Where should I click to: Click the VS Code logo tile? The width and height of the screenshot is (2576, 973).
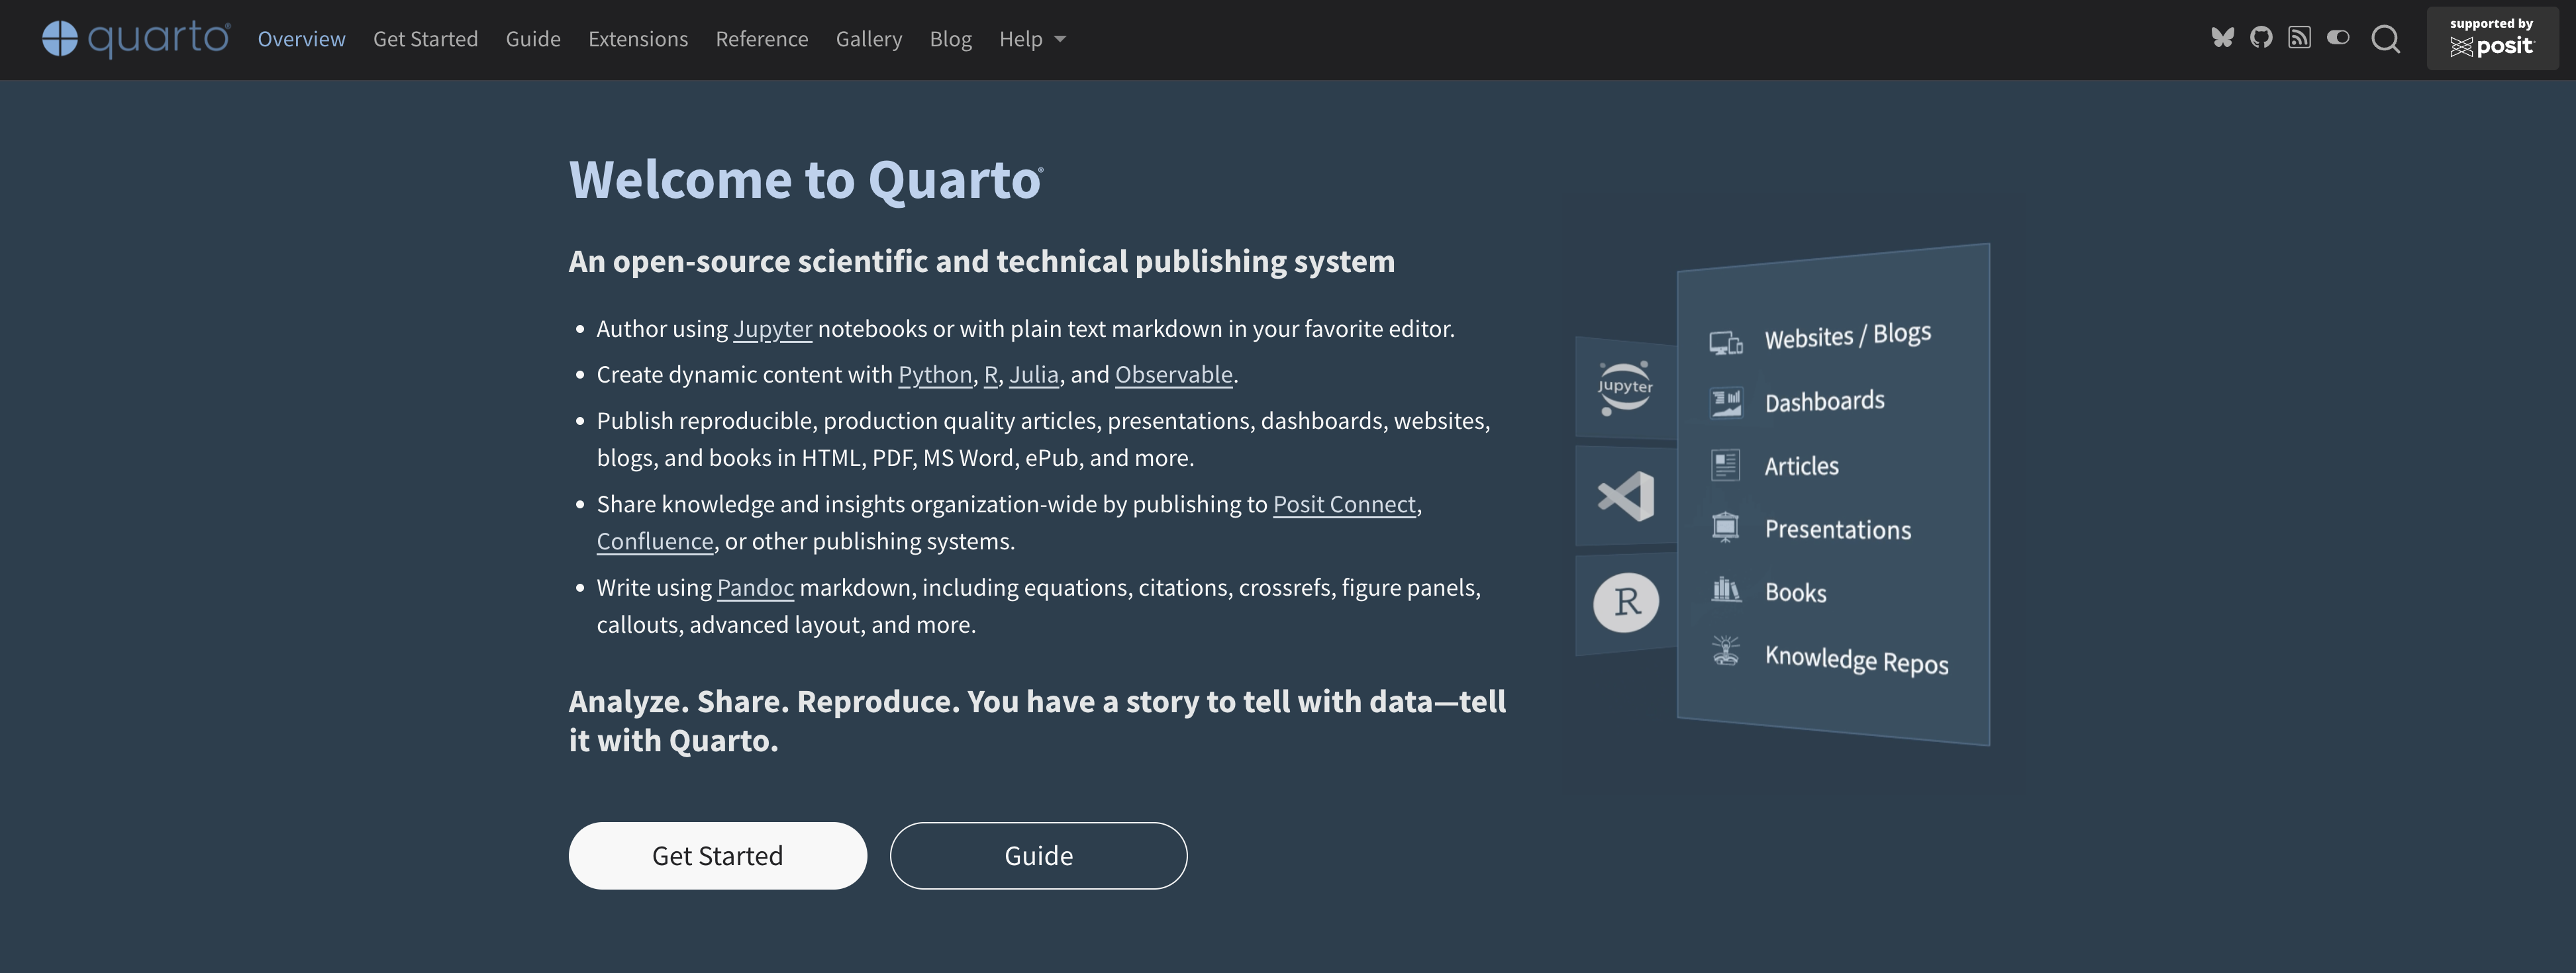(1626, 495)
